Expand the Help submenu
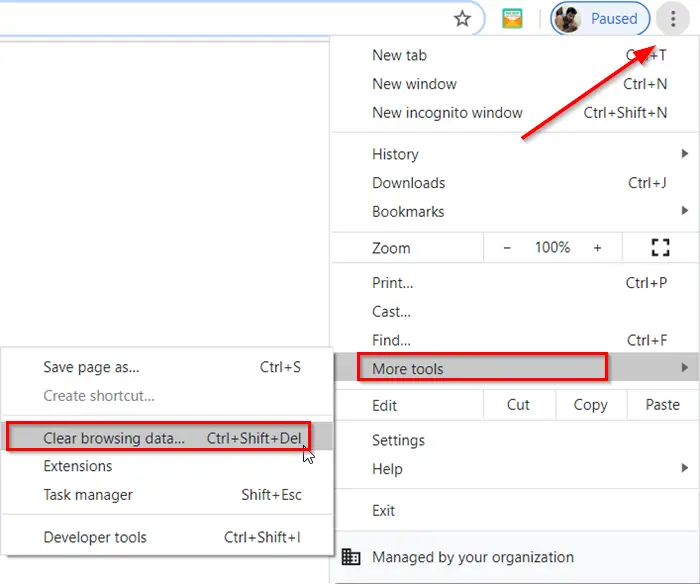700x584 pixels. tap(516, 469)
